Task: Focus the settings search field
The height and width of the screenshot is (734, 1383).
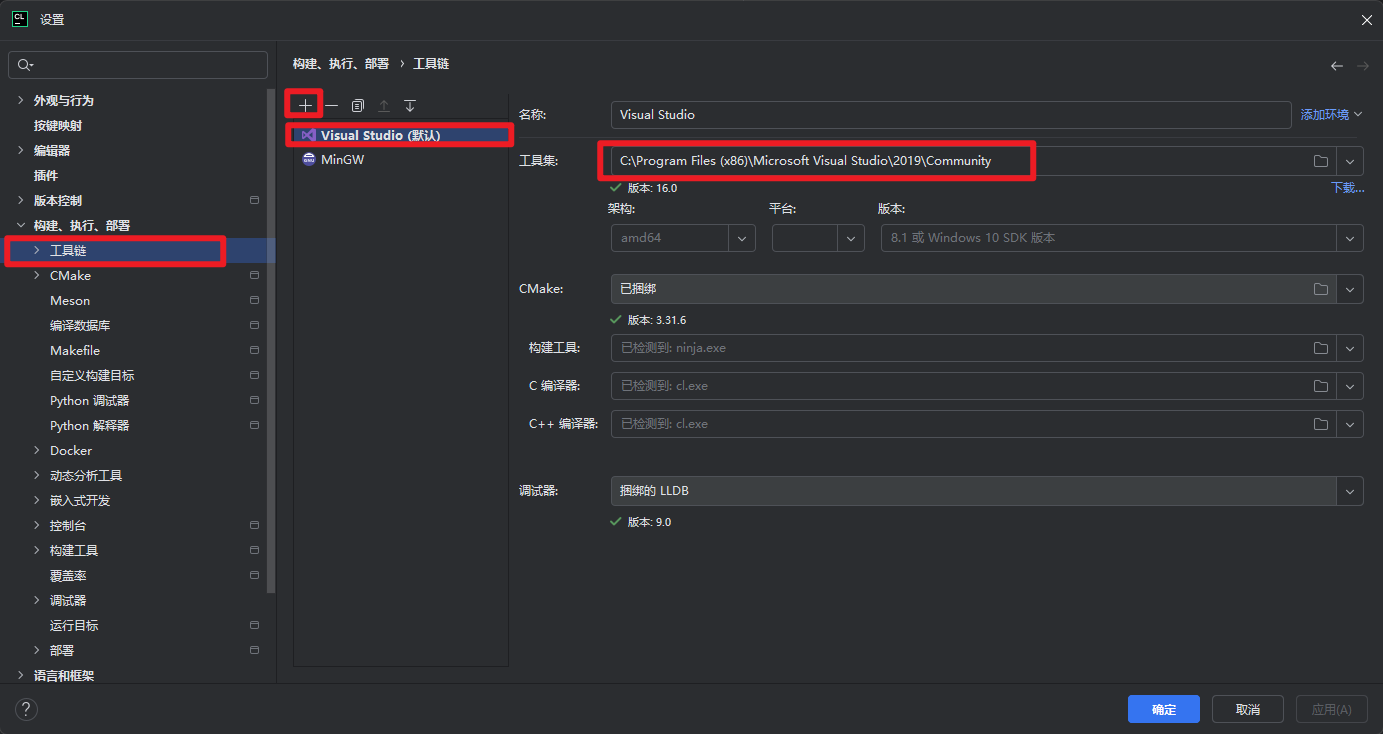Action: [x=138, y=65]
